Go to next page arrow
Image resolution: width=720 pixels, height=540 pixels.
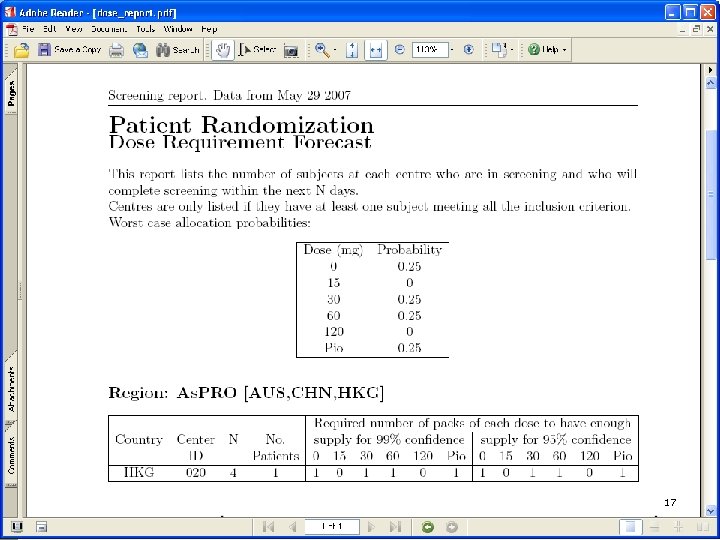coord(371,527)
